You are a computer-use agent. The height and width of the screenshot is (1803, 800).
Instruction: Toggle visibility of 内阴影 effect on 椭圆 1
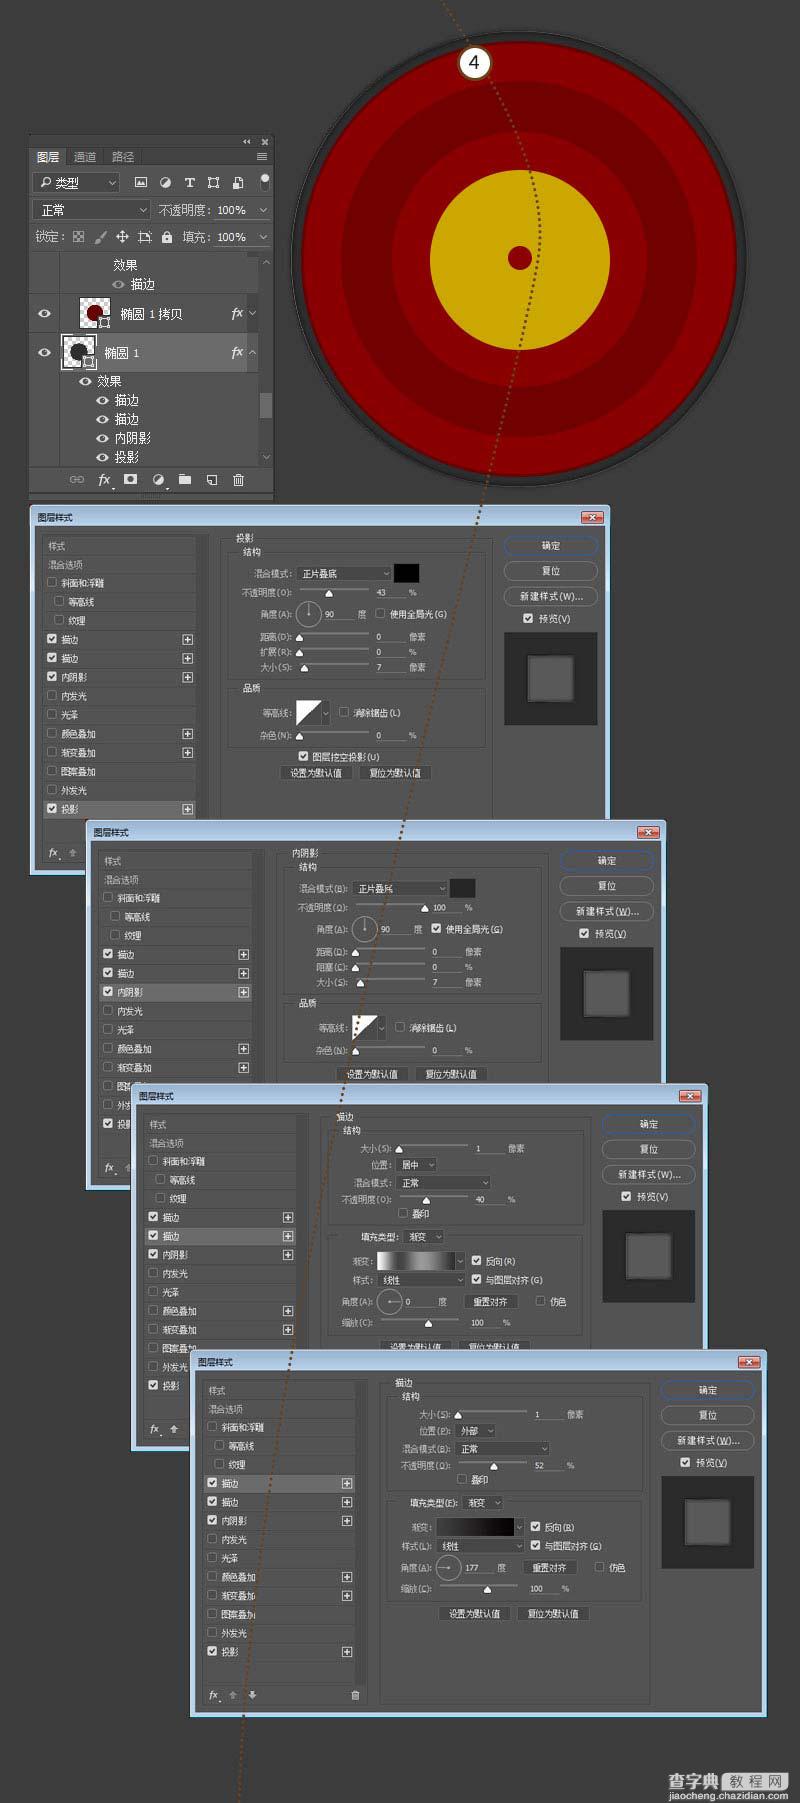102,438
